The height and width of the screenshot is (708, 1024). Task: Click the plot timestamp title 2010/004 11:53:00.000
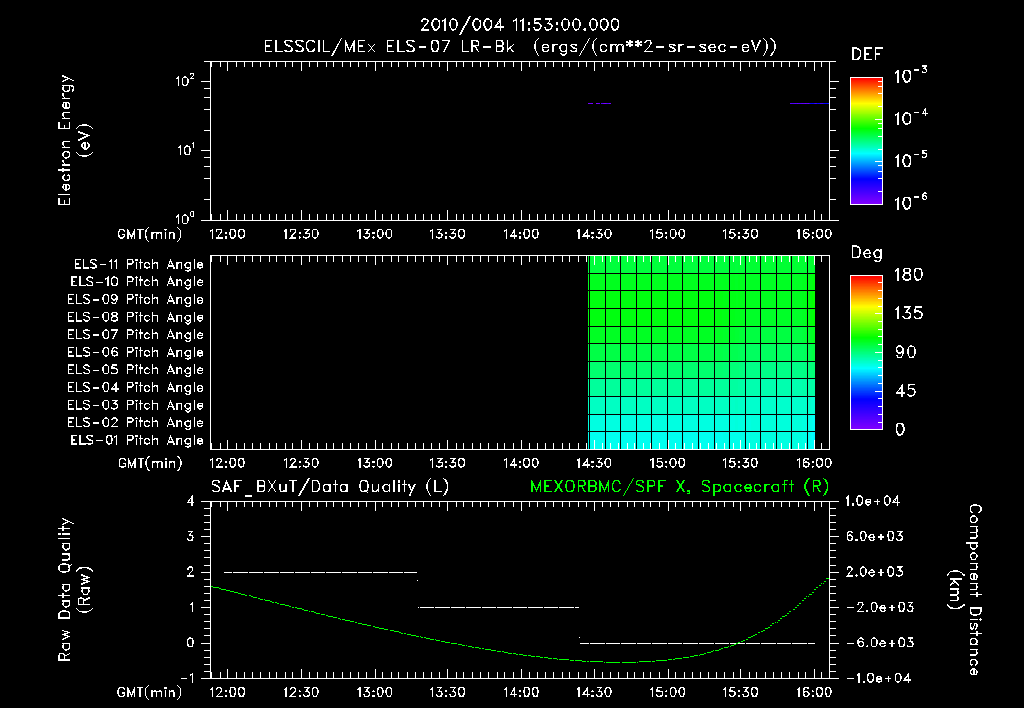point(519,25)
